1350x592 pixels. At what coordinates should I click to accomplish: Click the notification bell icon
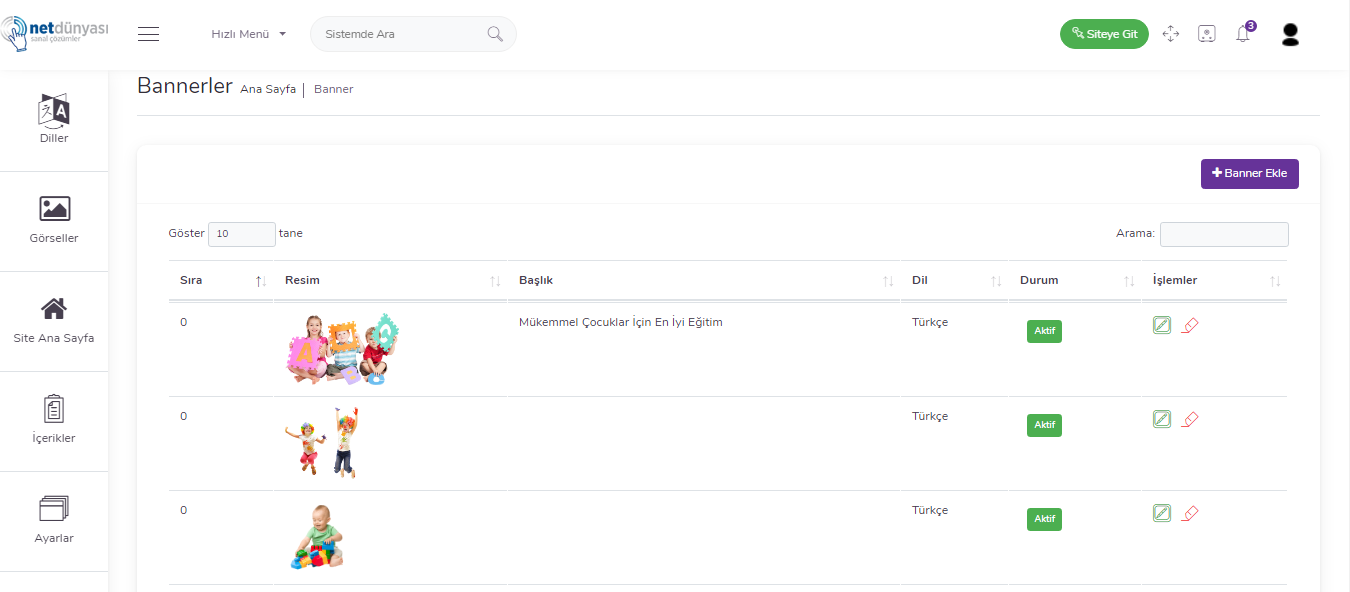(1243, 34)
